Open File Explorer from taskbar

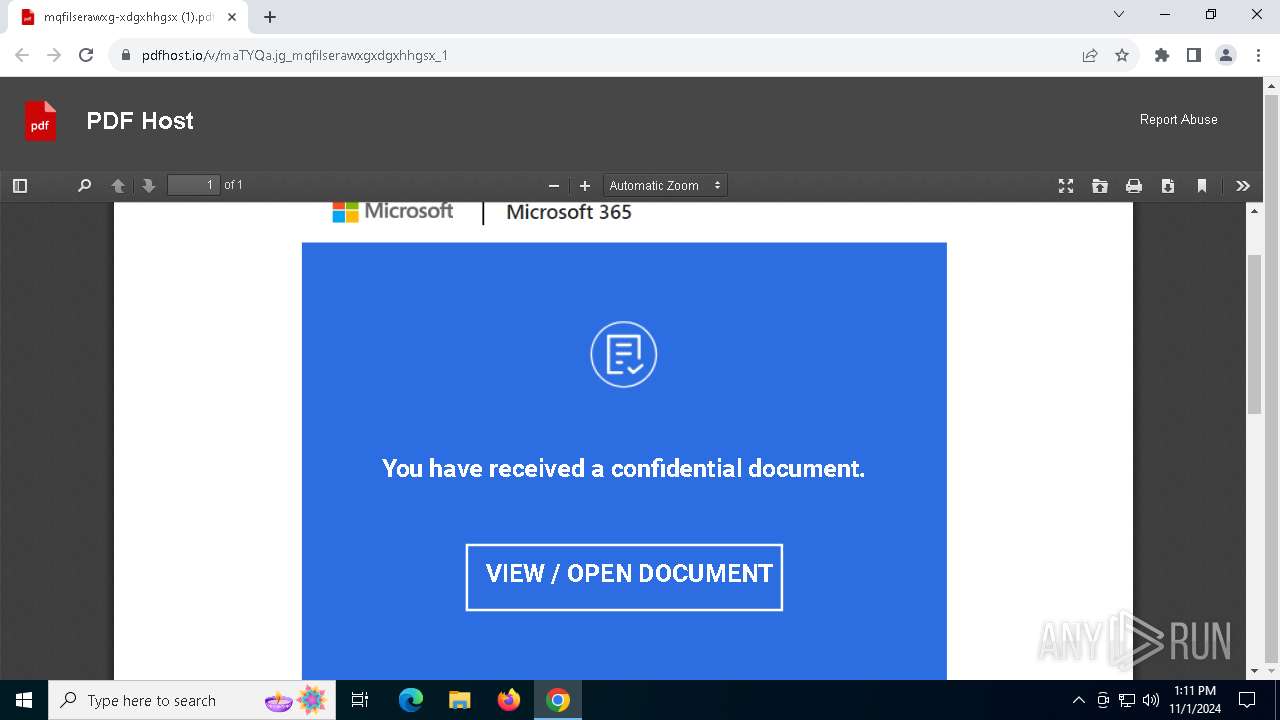pyautogui.click(x=459, y=700)
